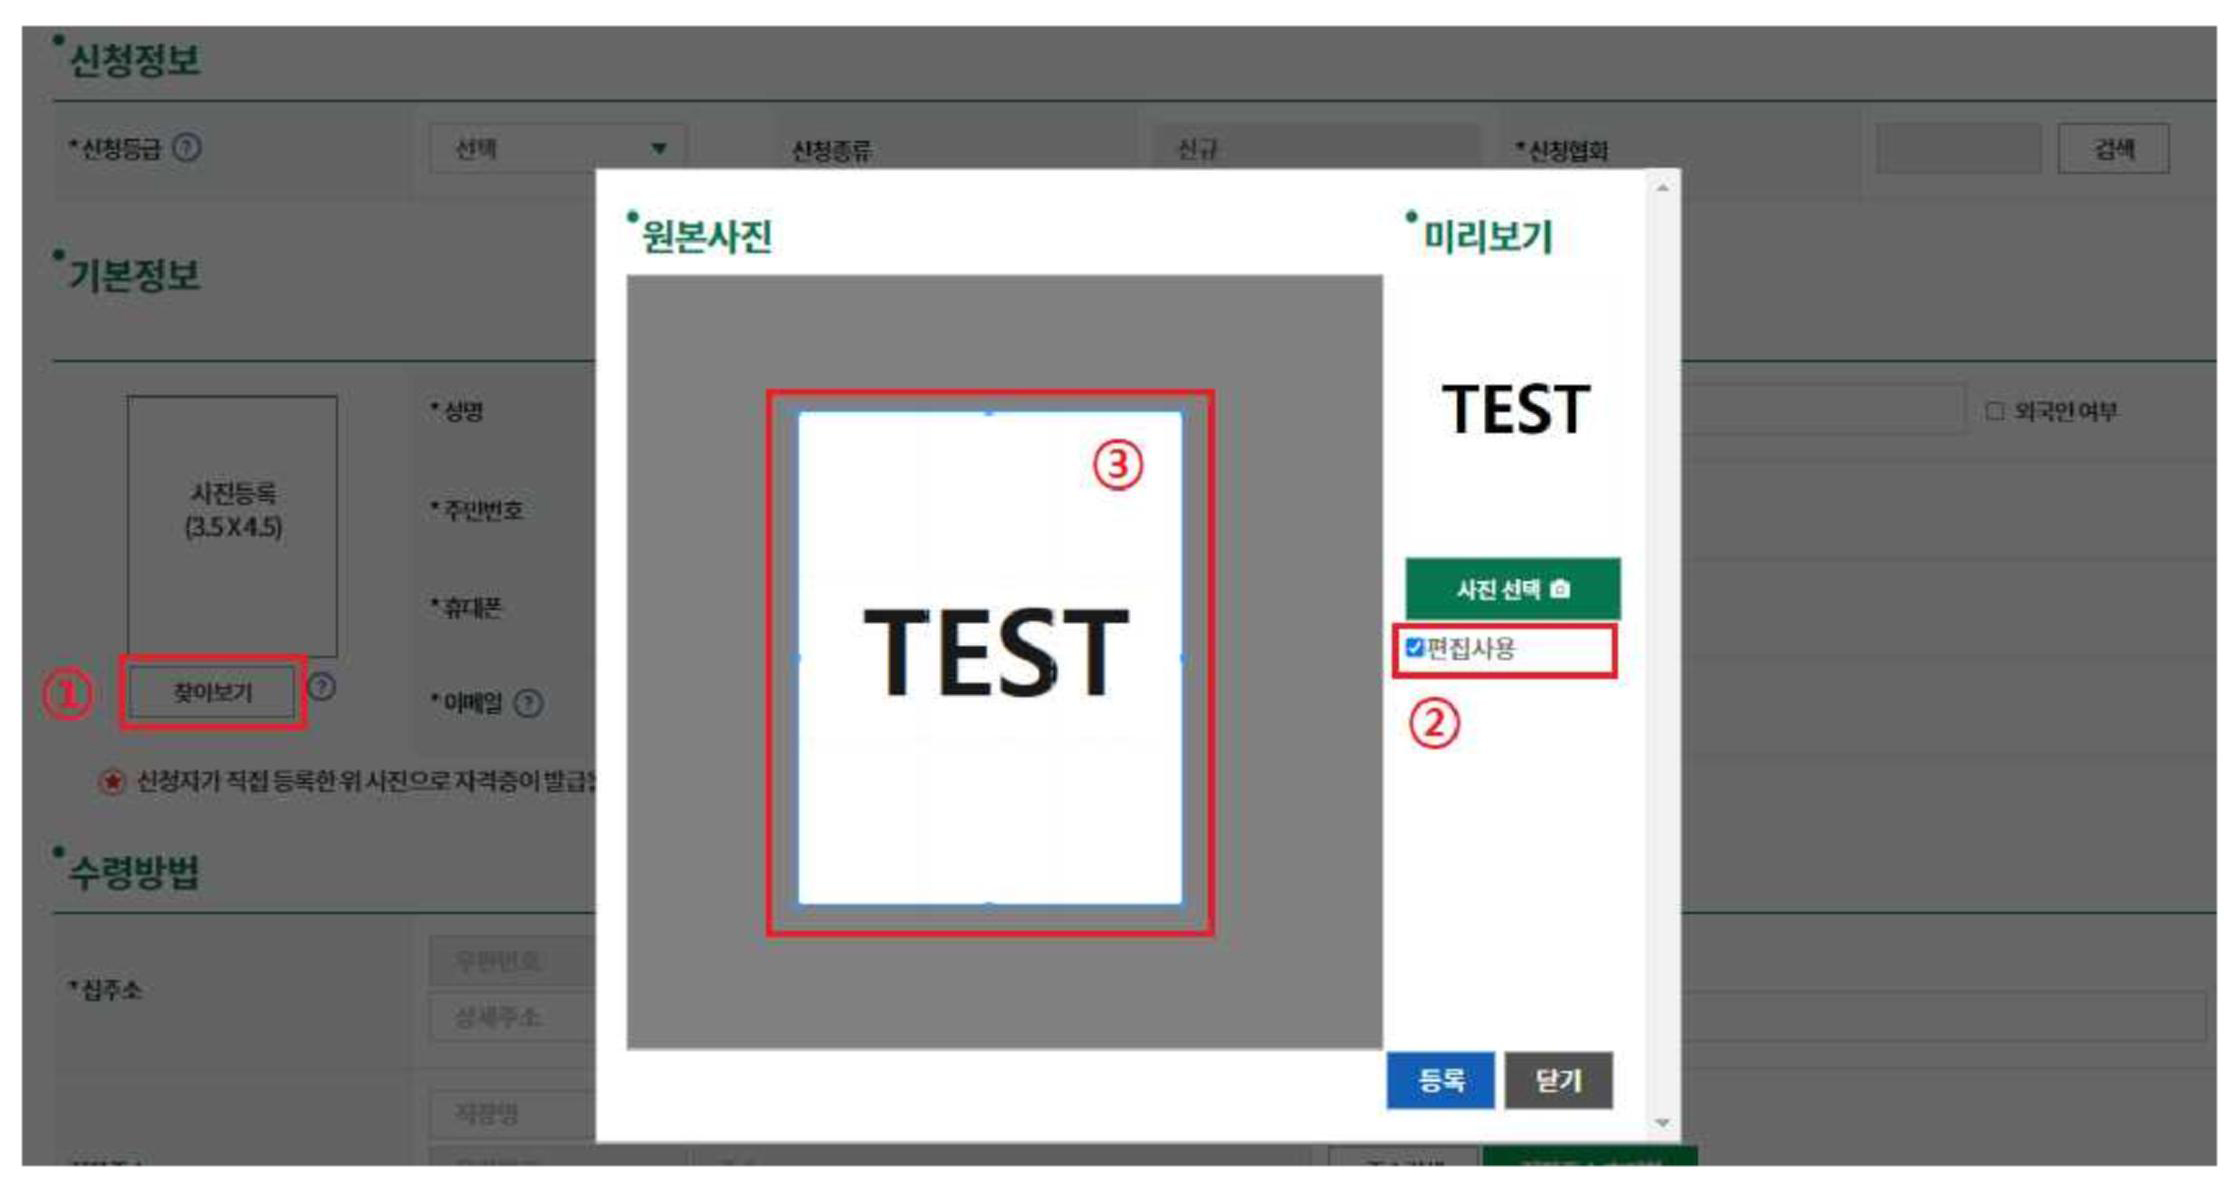Click the 신청정보 section heading
Viewport: 2240px width, 1192px height.
[134, 60]
